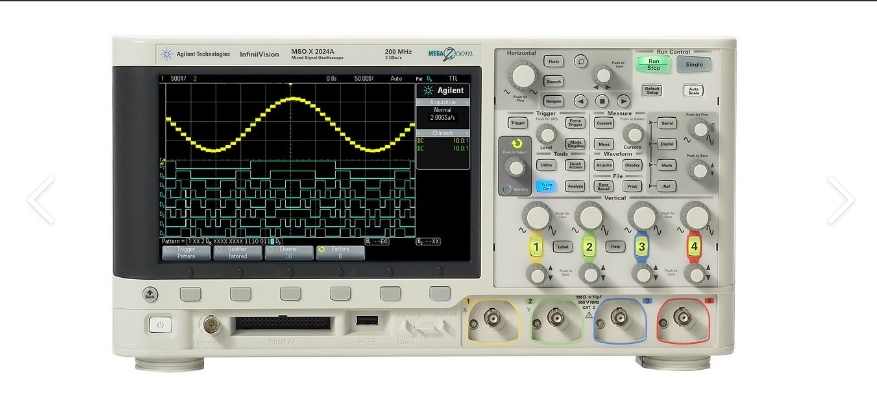Click the Horiz key
Viewport: 877px width, 400px height.
coord(553,62)
